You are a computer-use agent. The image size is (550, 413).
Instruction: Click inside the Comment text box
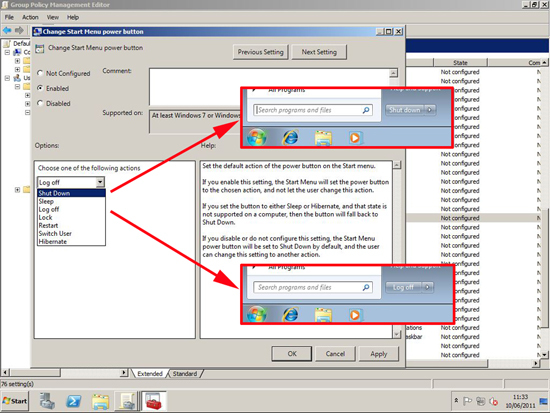(x=269, y=87)
